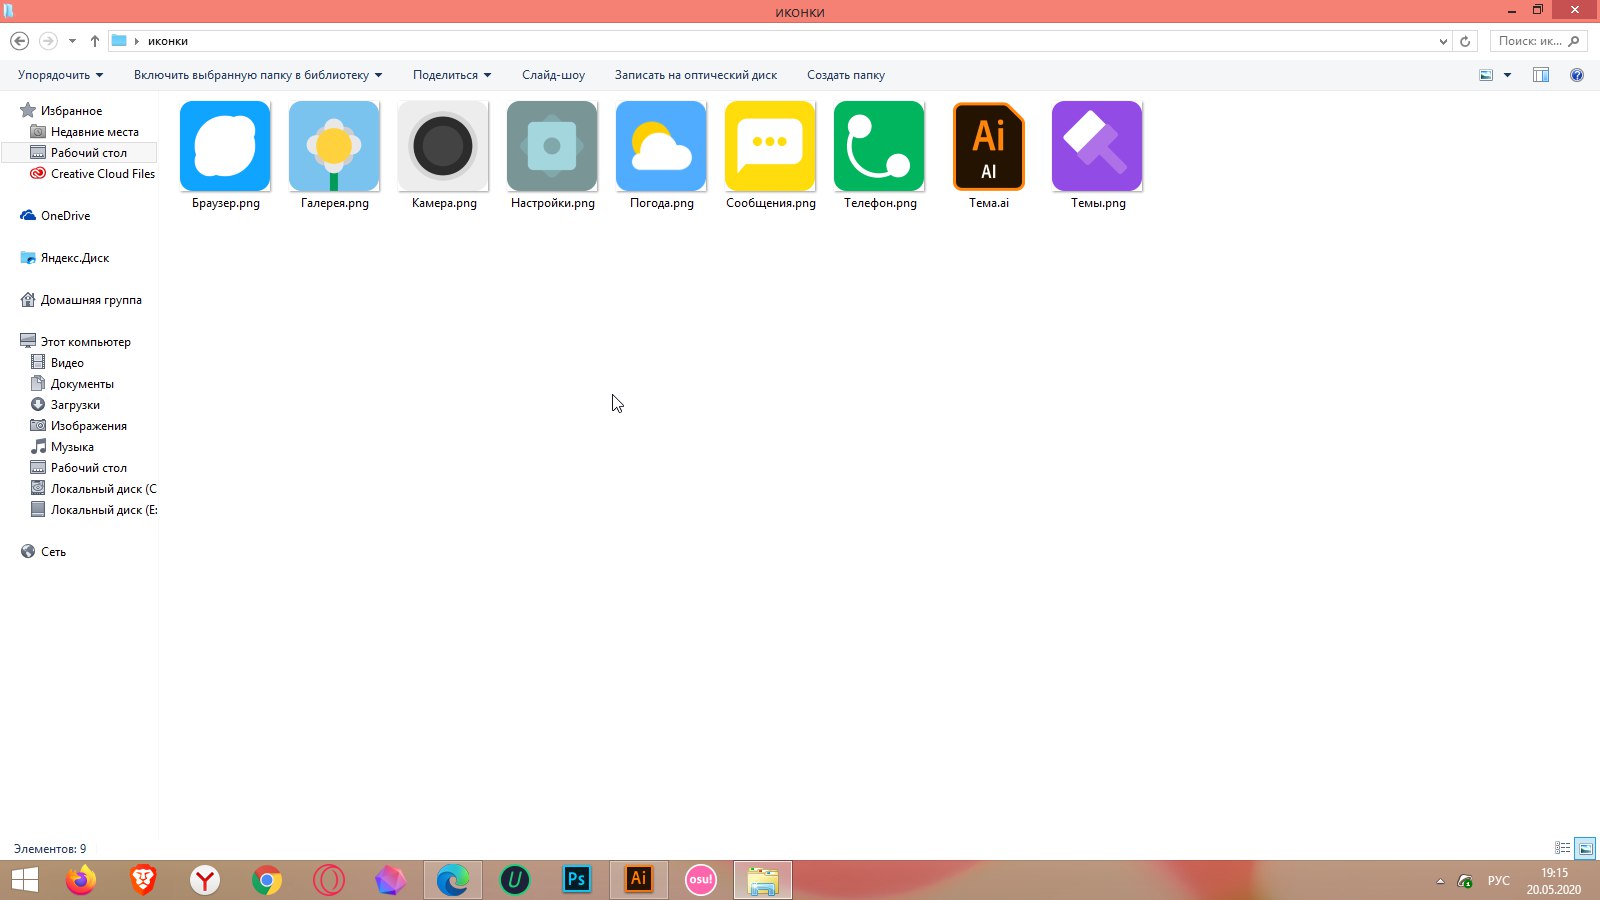Open Локальный диск (E drive
1600x900 pixels.
pos(103,510)
